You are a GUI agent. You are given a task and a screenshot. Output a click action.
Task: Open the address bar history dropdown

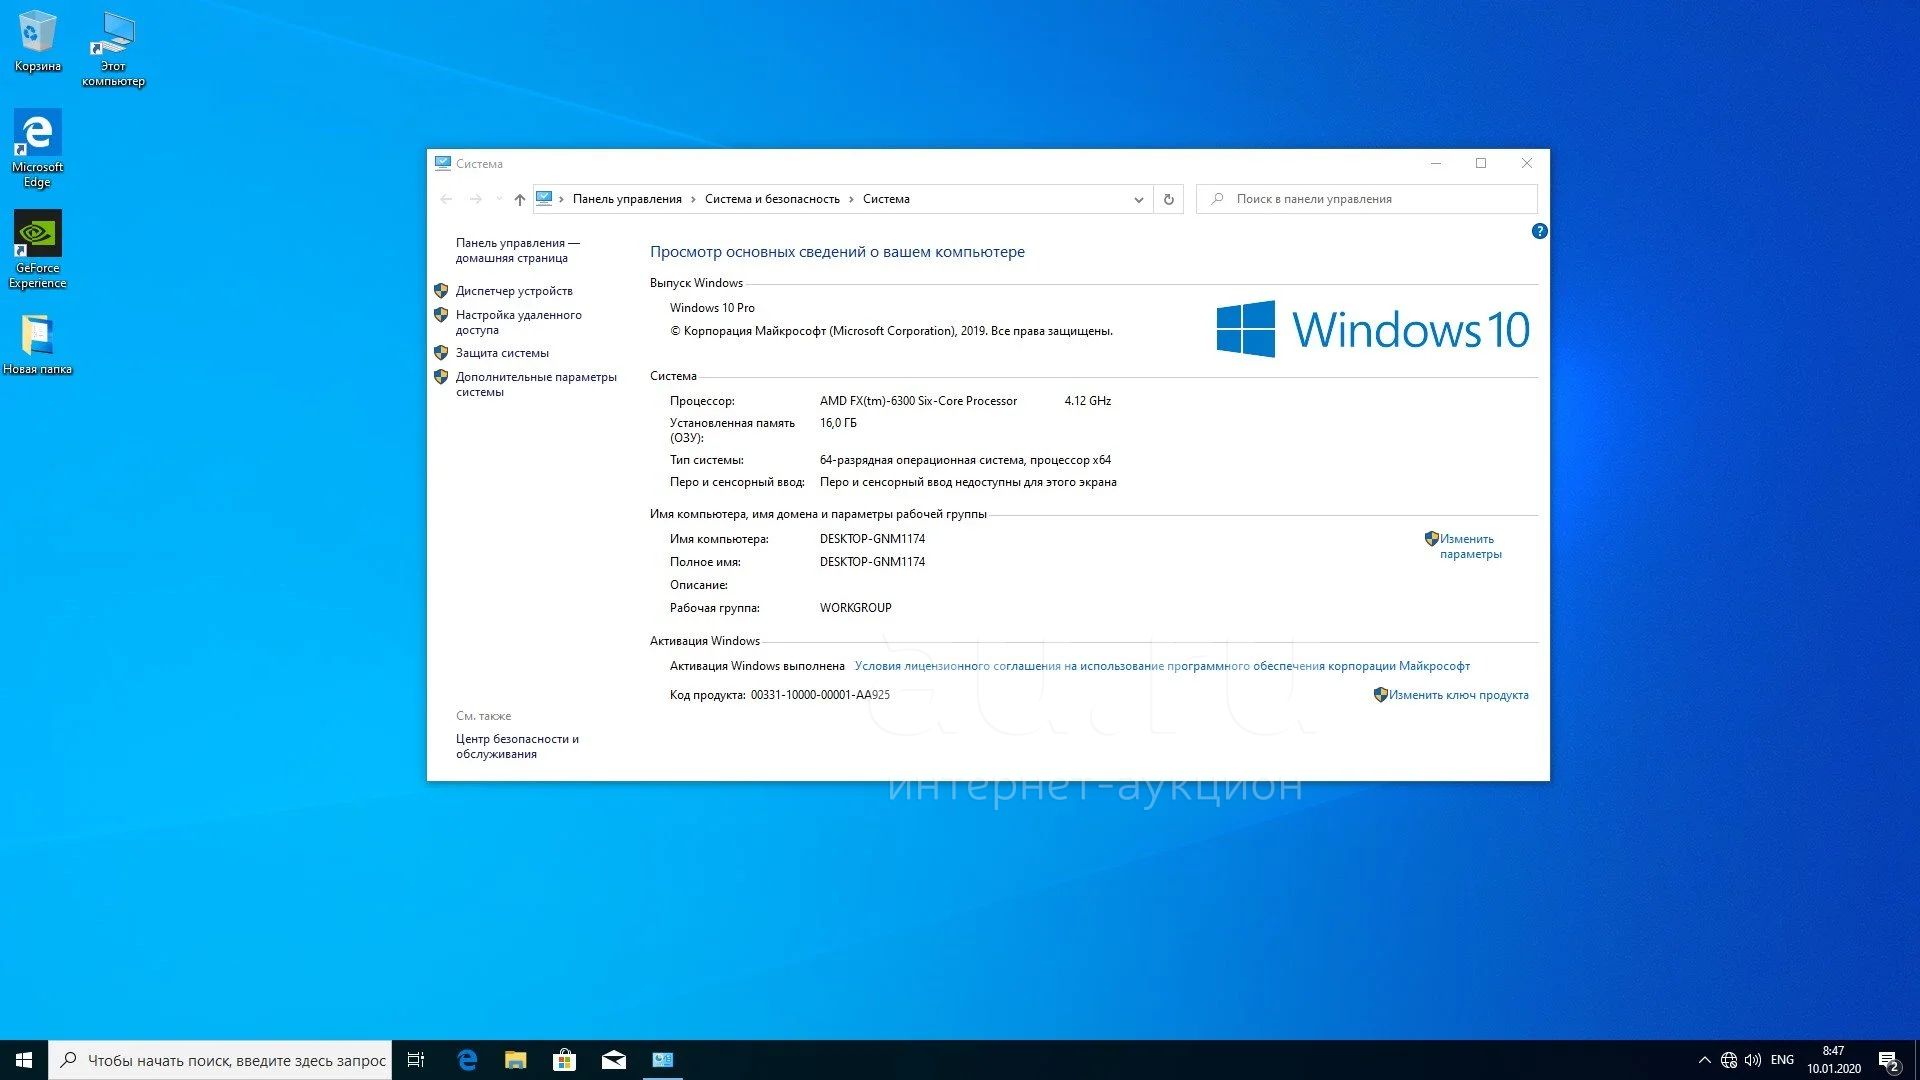[1138, 199]
